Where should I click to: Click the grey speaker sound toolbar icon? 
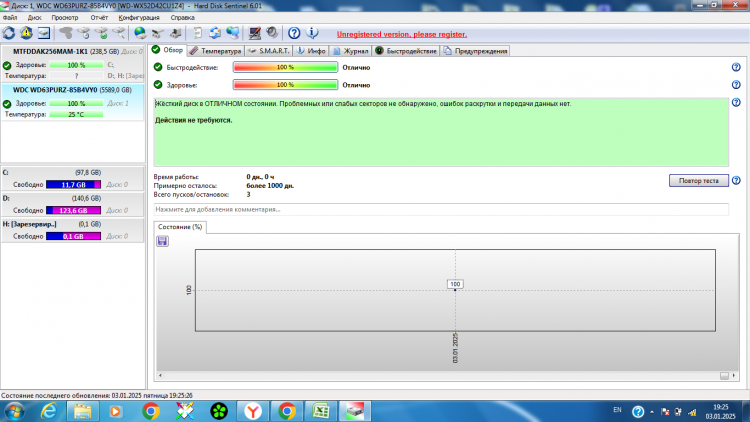pos(272,33)
